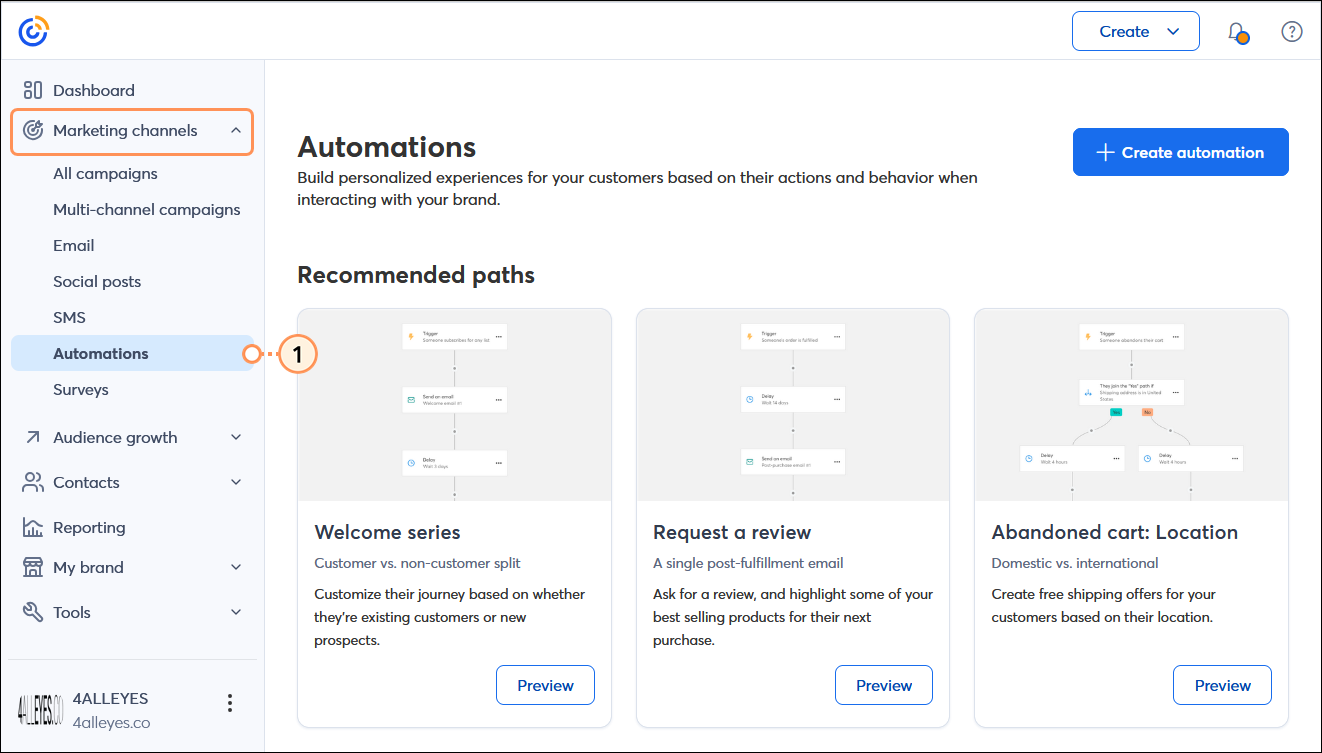Select Automations in sidebar
1322x753 pixels.
pyautogui.click(x=132, y=354)
